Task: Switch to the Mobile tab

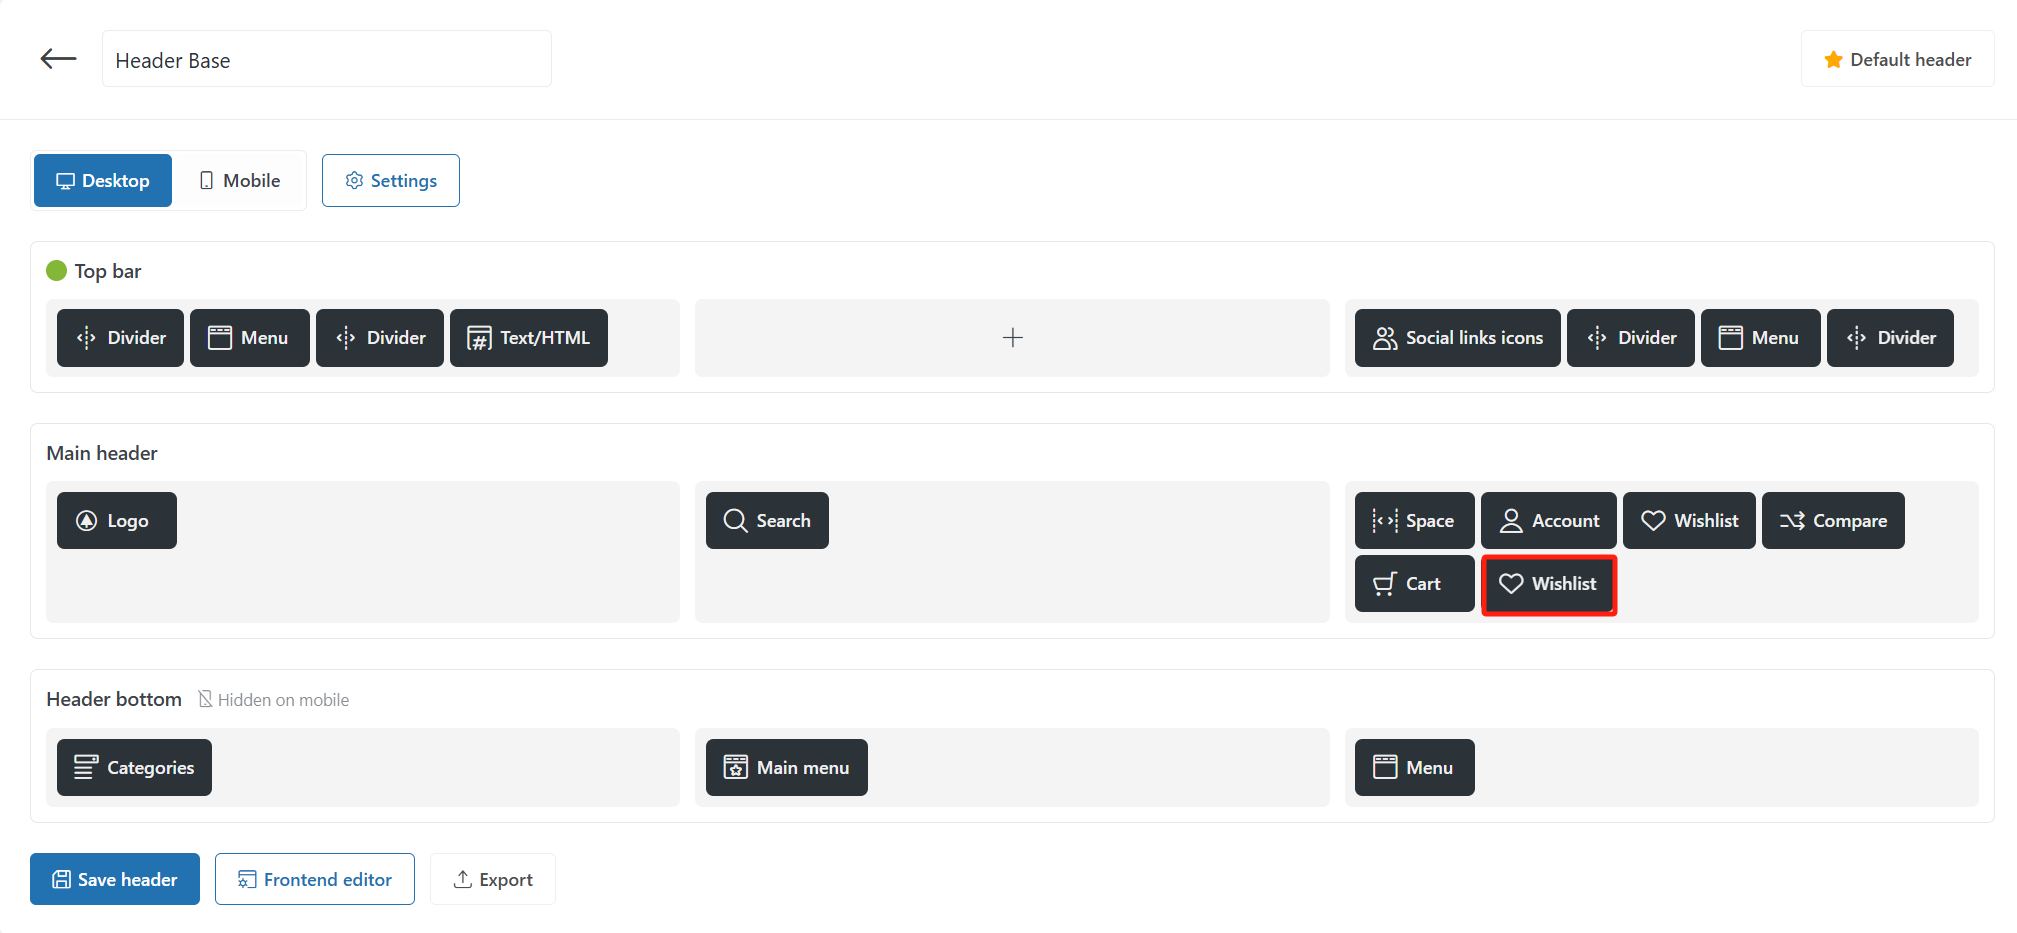Action: pos(240,181)
